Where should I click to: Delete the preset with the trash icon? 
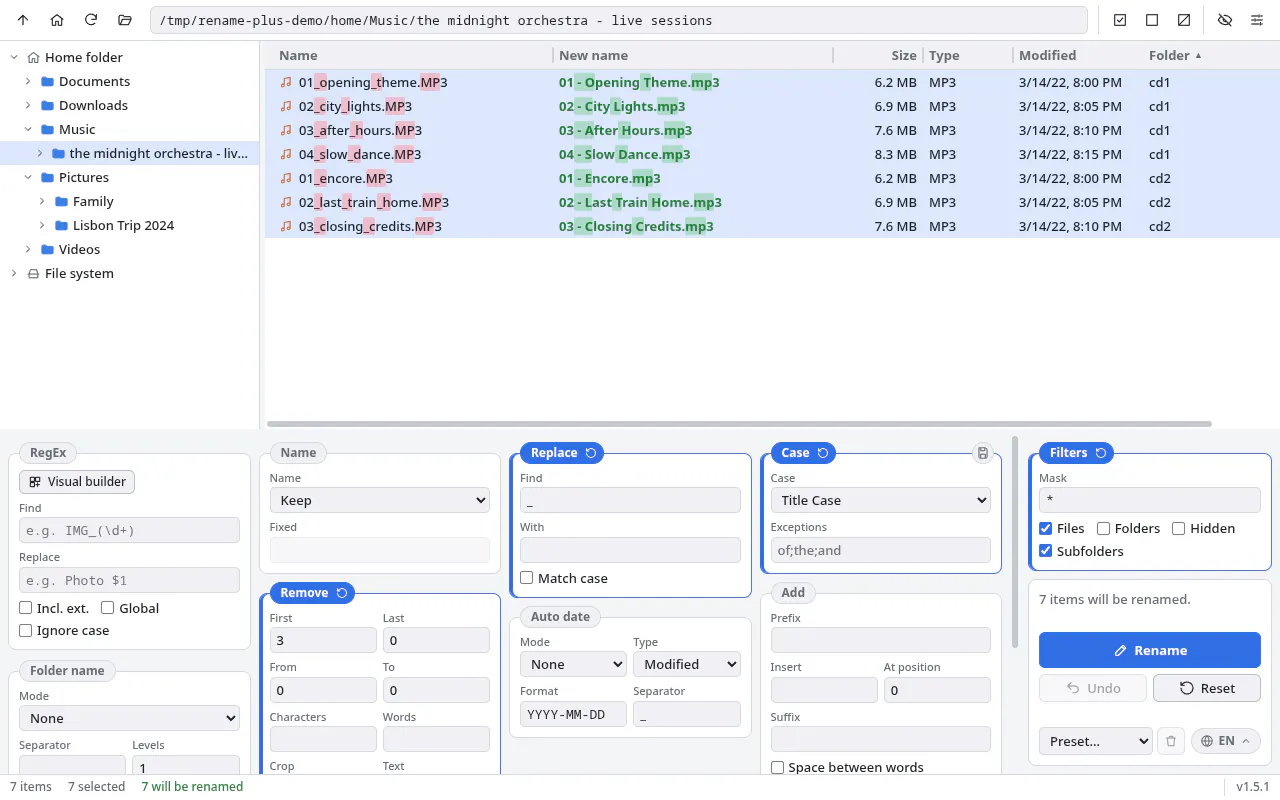1171,741
